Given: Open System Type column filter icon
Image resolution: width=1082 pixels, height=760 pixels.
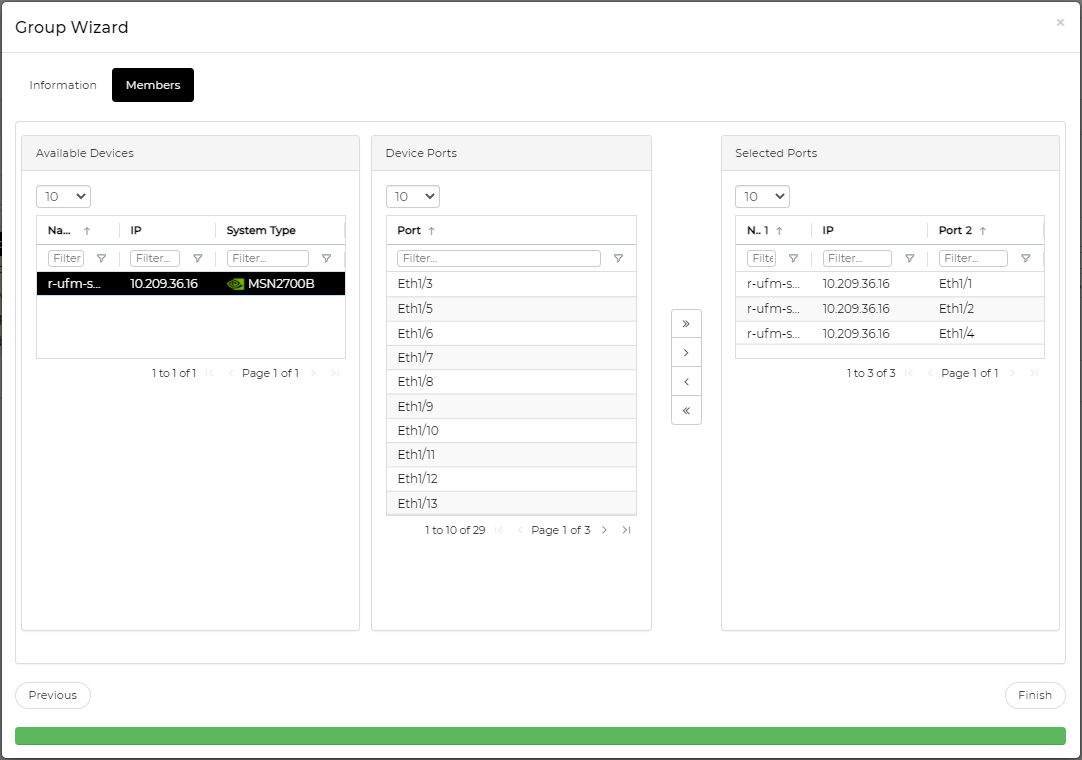Looking at the screenshot, I should click(x=325, y=259).
